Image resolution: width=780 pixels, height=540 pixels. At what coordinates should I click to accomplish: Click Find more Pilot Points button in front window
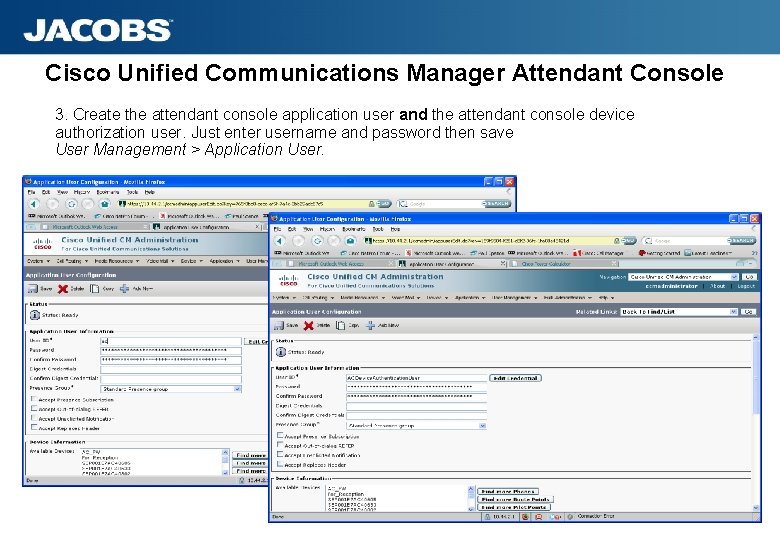click(x=514, y=507)
